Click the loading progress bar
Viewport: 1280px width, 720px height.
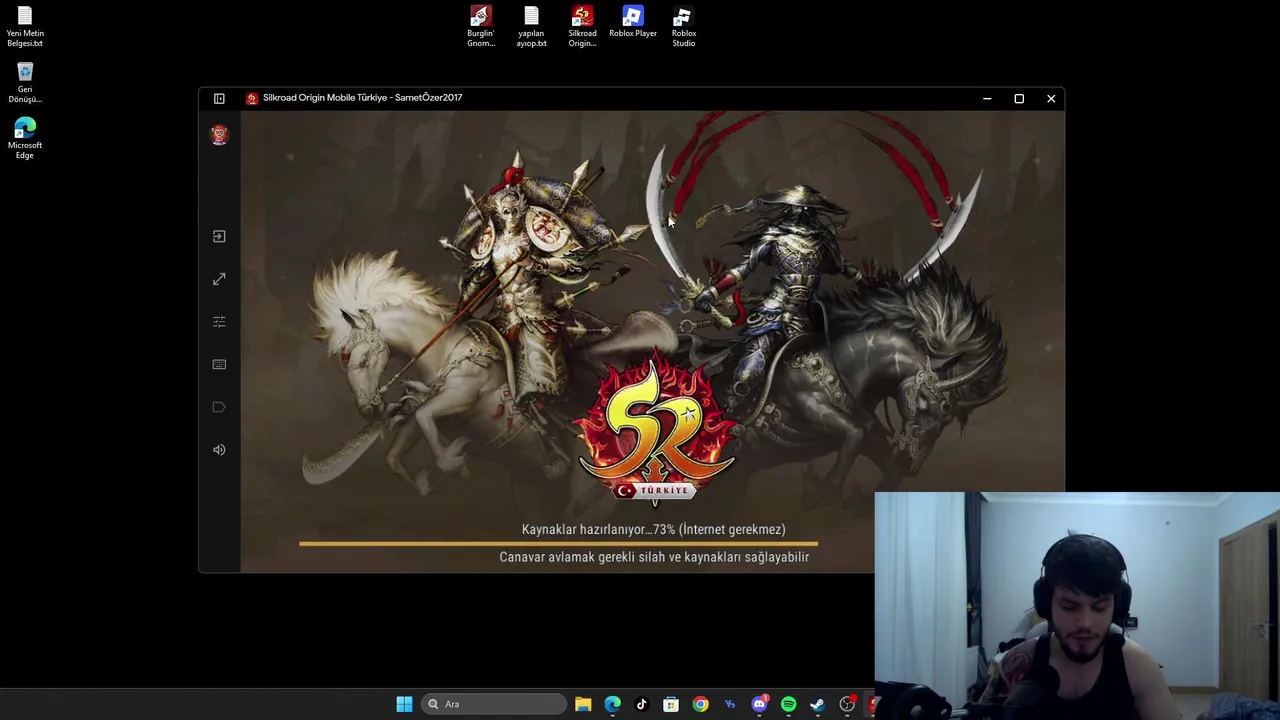pyautogui.click(x=558, y=544)
